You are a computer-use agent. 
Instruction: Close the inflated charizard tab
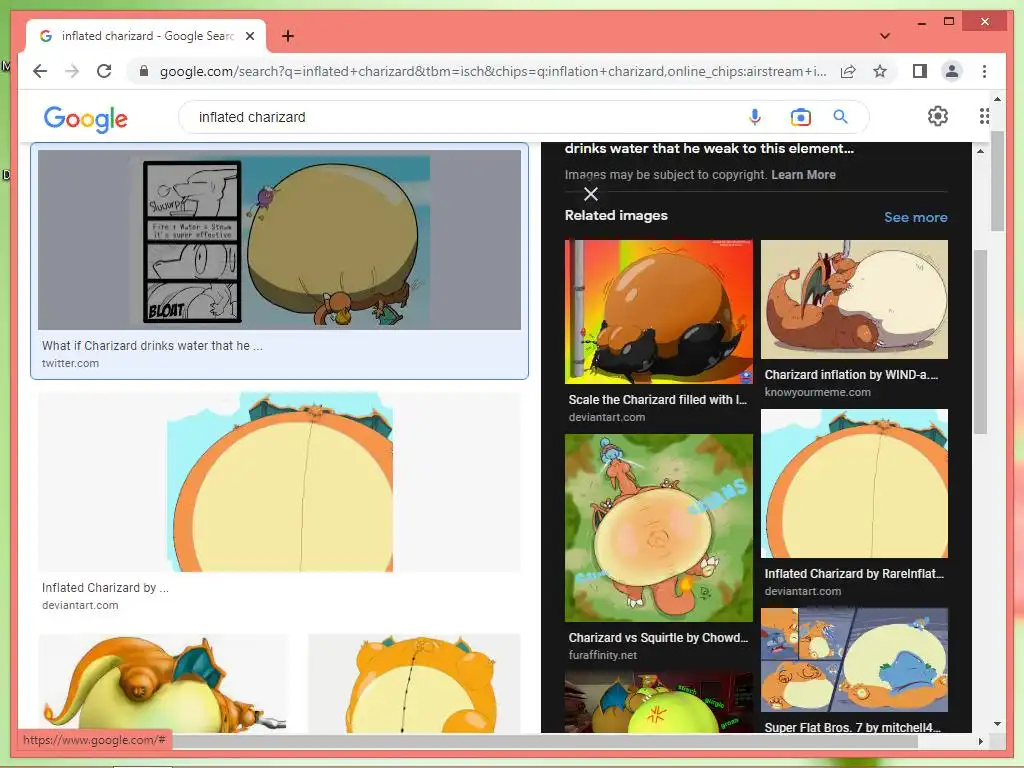pos(249,36)
